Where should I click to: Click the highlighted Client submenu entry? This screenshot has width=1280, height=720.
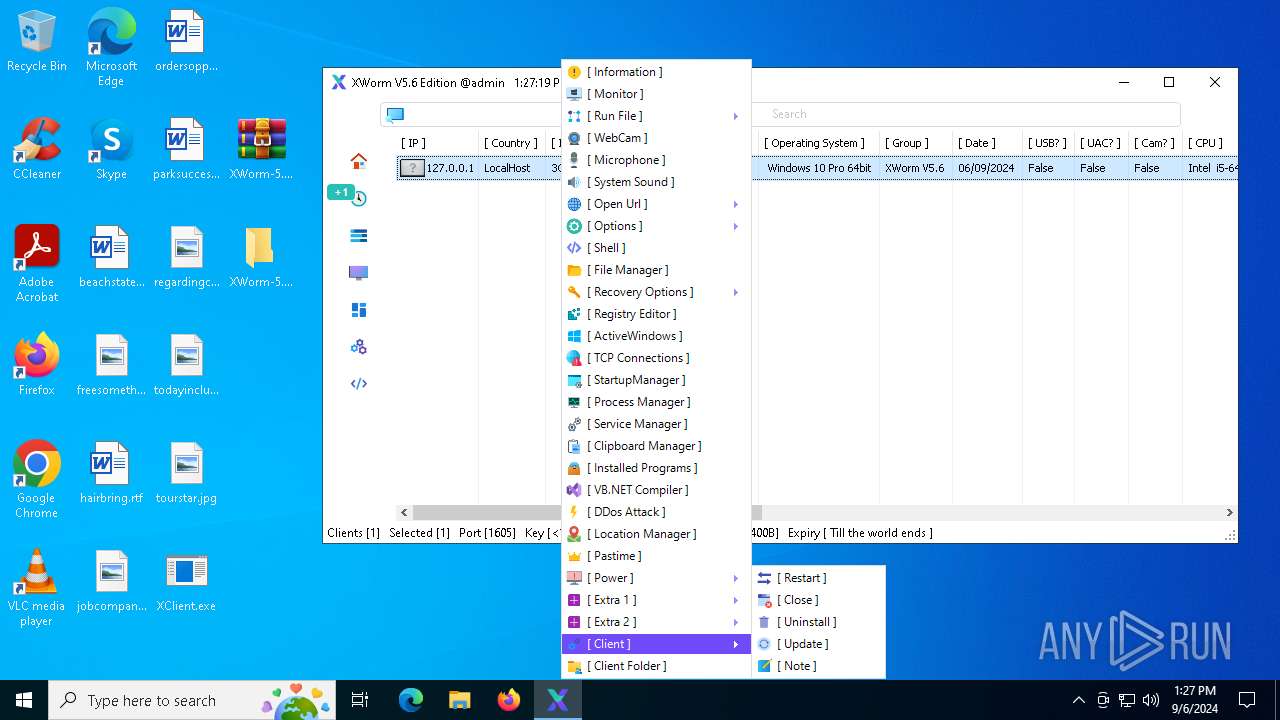[656, 644]
